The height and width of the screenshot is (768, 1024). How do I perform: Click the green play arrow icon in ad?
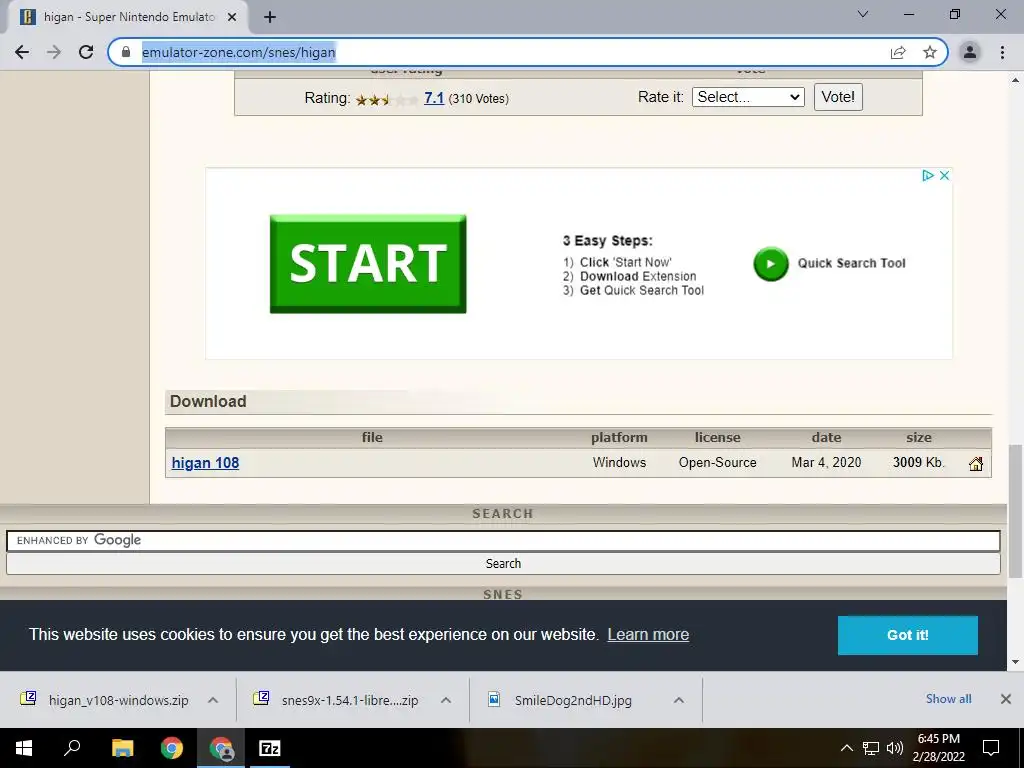tap(771, 264)
